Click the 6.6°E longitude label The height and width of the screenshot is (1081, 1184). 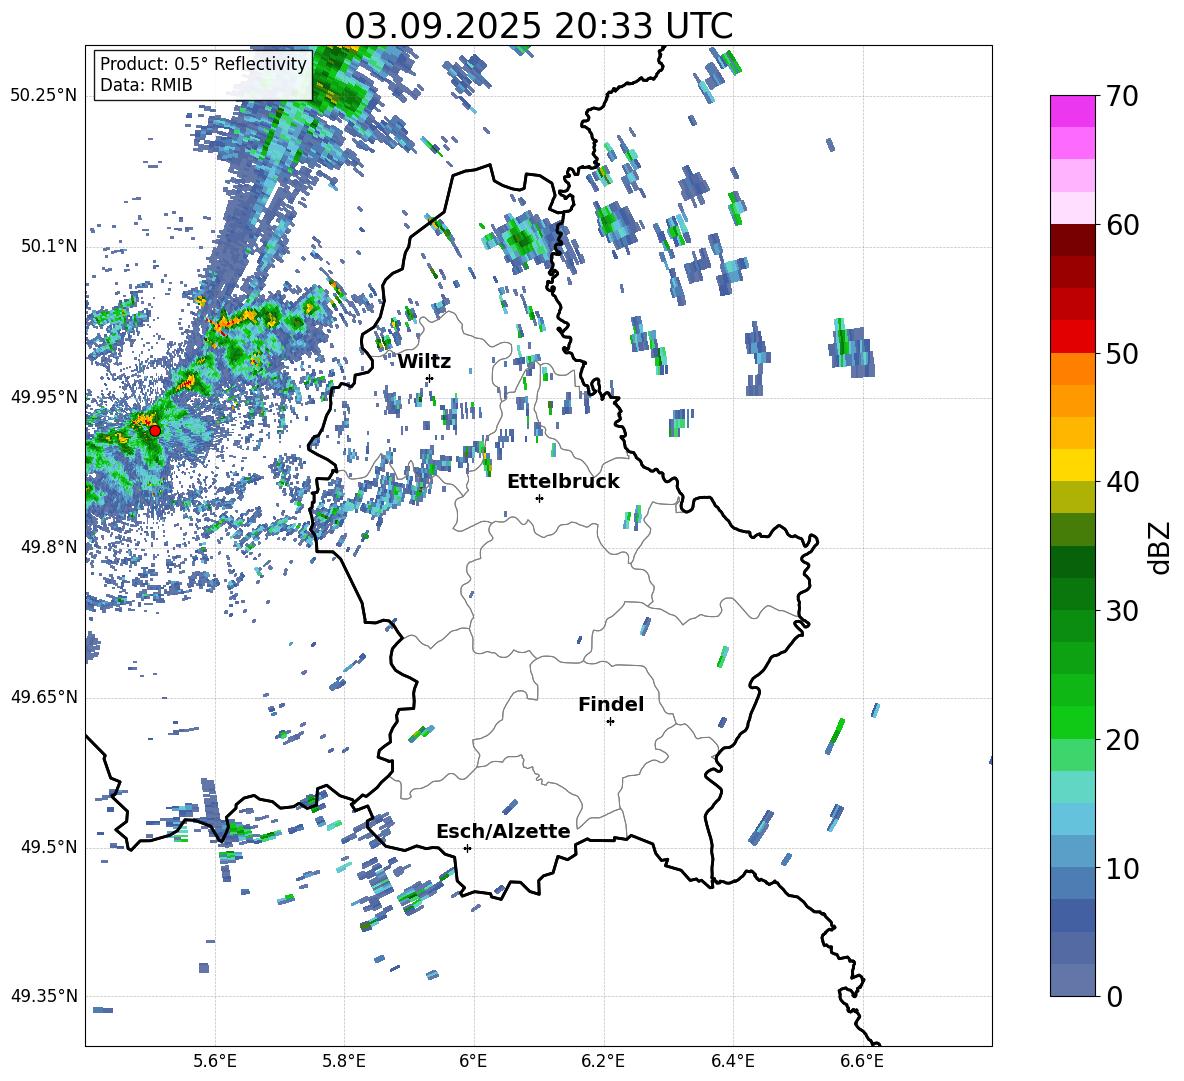pos(862,1061)
